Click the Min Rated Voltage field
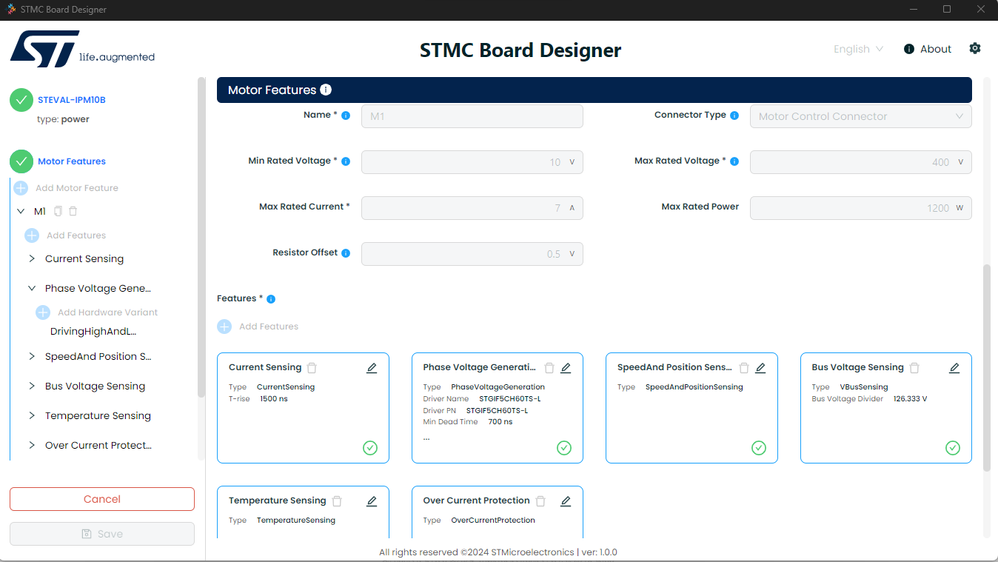The height and width of the screenshot is (562, 998). [x=472, y=162]
